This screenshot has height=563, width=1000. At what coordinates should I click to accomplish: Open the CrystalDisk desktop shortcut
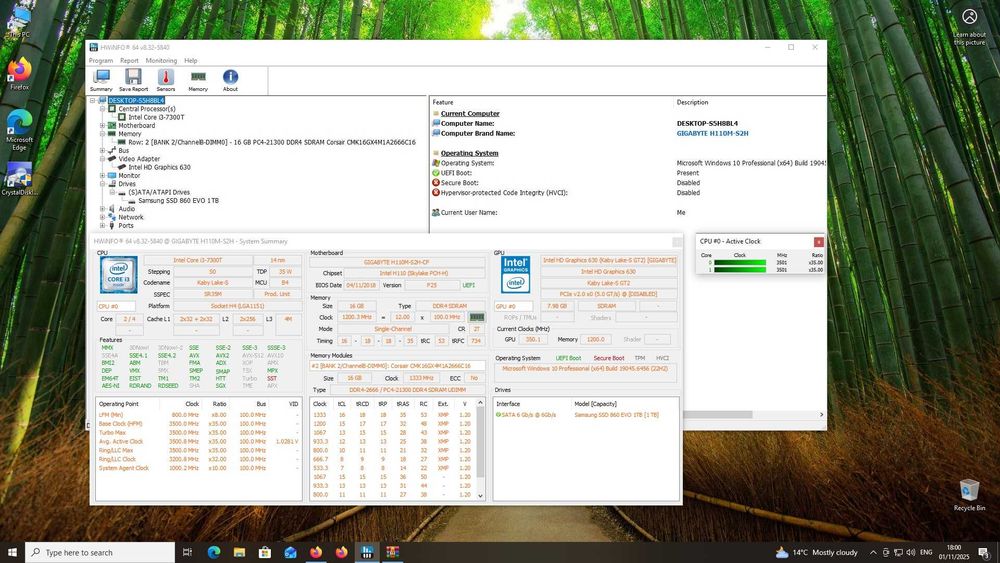pos(19,179)
